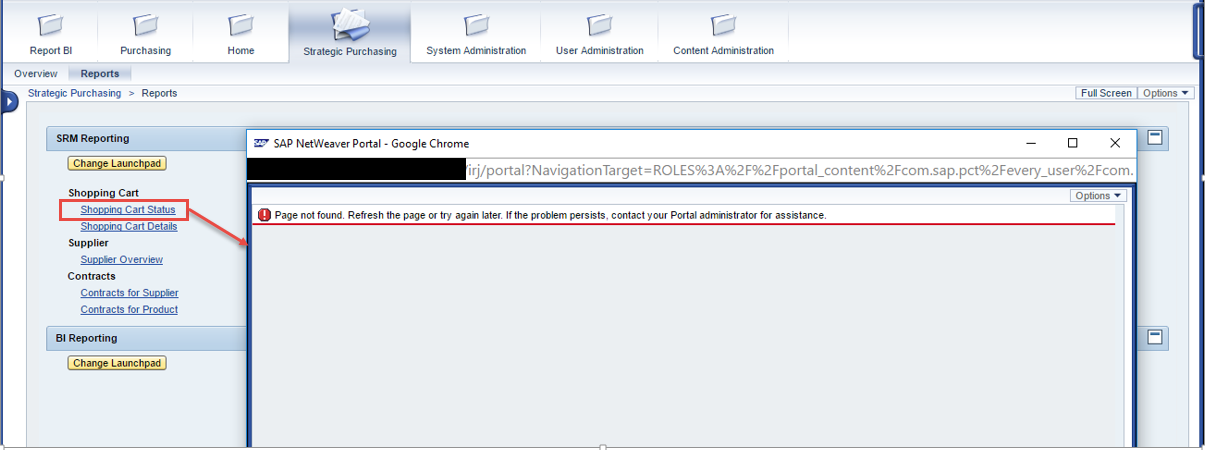Open the Home folder icon

pyautogui.click(x=240, y=24)
